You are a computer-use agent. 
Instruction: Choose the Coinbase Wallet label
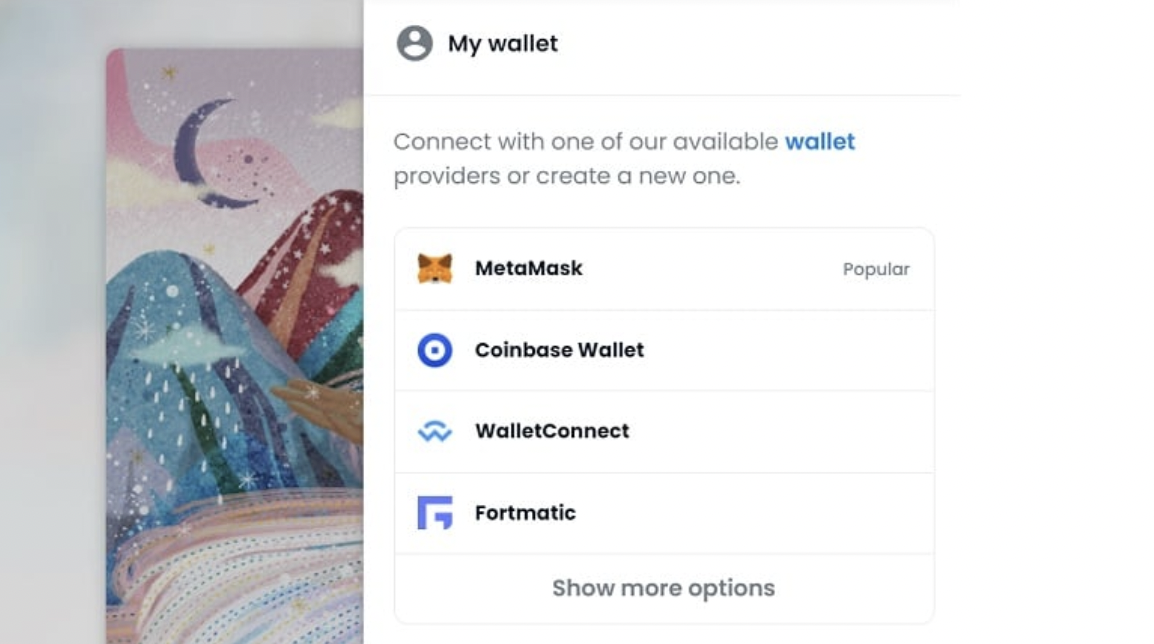coord(559,350)
